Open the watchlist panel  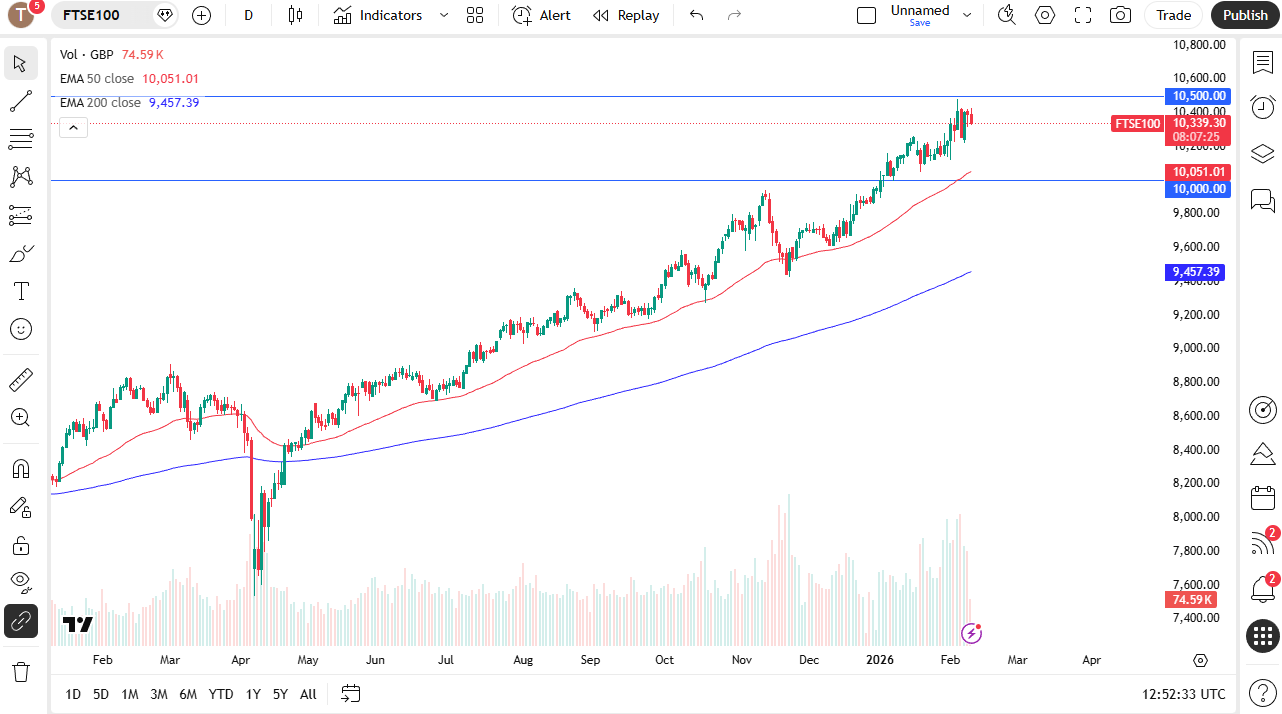pyautogui.click(x=1263, y=62)
